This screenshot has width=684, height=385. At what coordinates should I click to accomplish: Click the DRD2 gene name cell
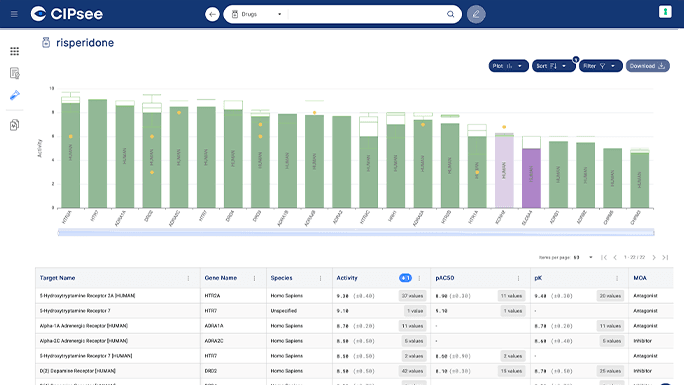click(211, 371)
